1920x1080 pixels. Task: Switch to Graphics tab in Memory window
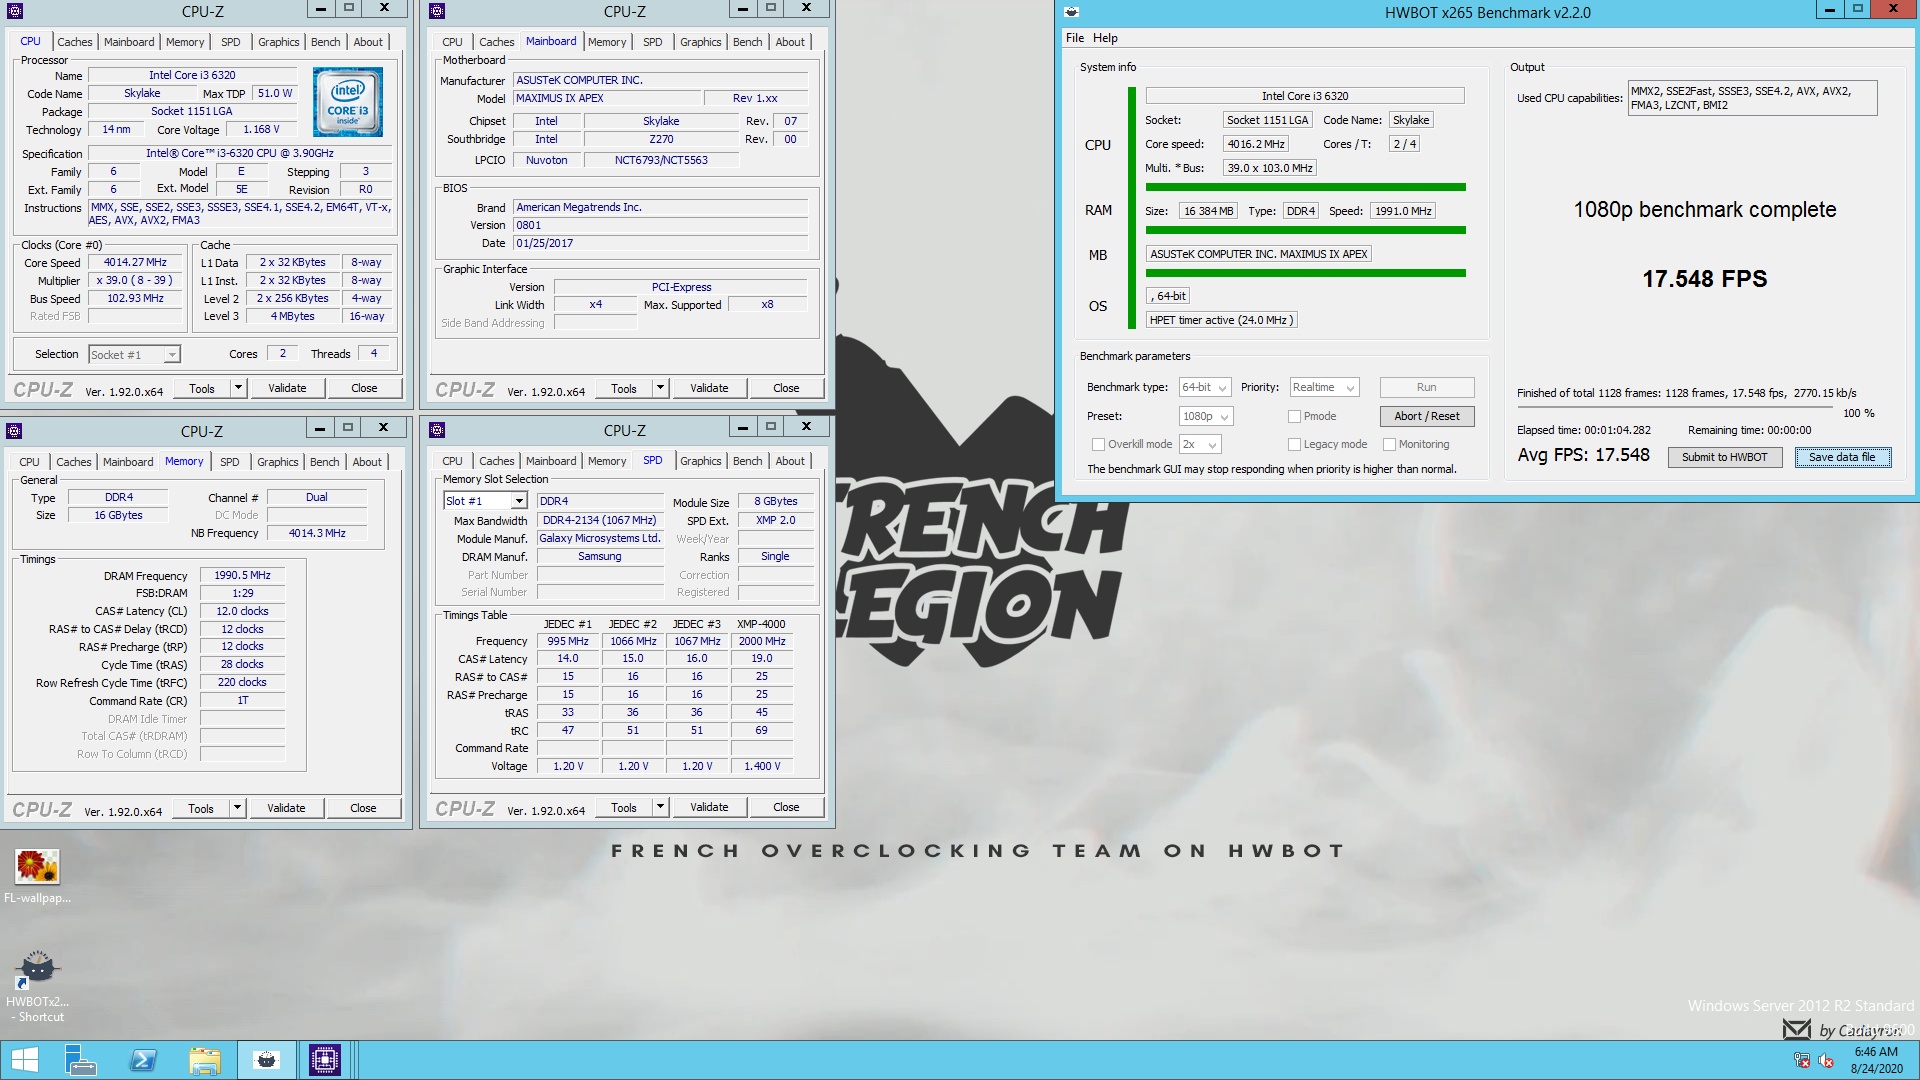click(x=278, y=462)
